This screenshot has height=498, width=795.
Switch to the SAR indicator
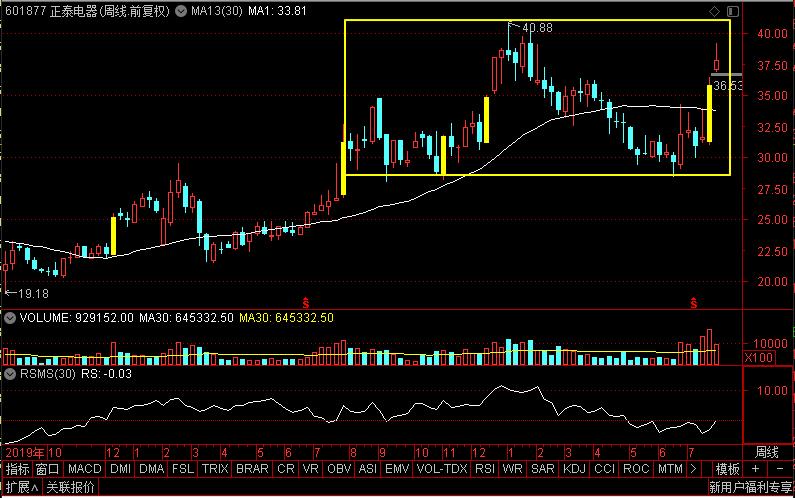tap(543, 469)
